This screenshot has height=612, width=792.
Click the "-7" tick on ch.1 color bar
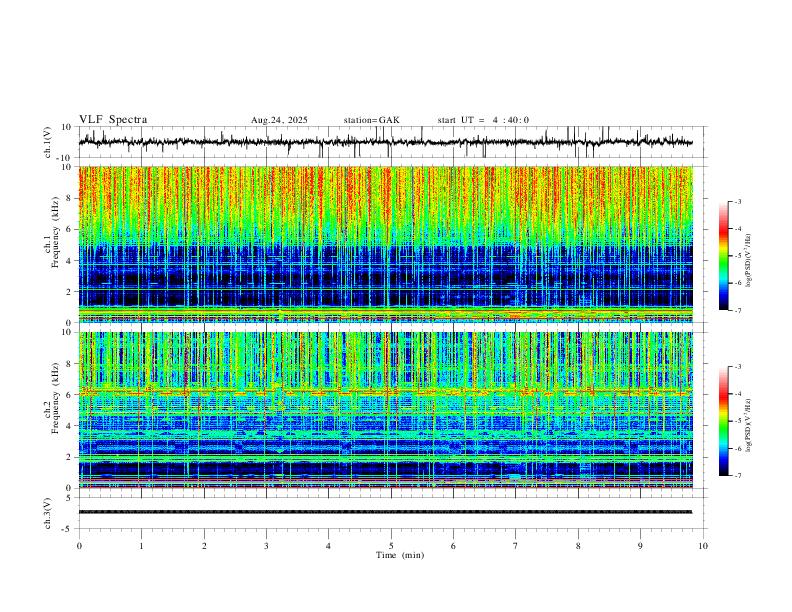(737, 310)
